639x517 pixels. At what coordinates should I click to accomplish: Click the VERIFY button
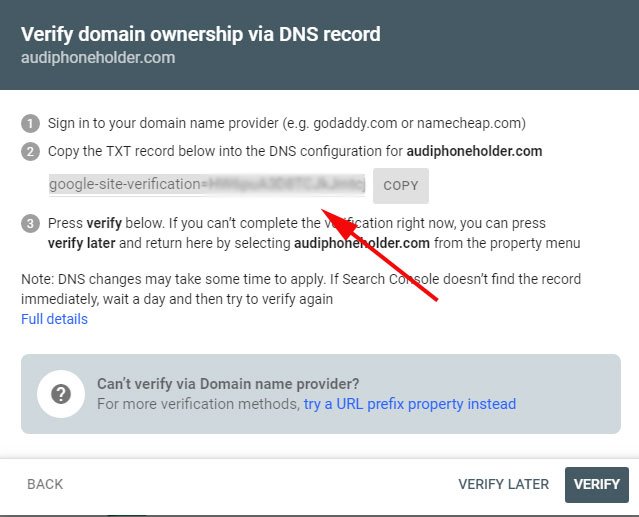coord(597,484)
